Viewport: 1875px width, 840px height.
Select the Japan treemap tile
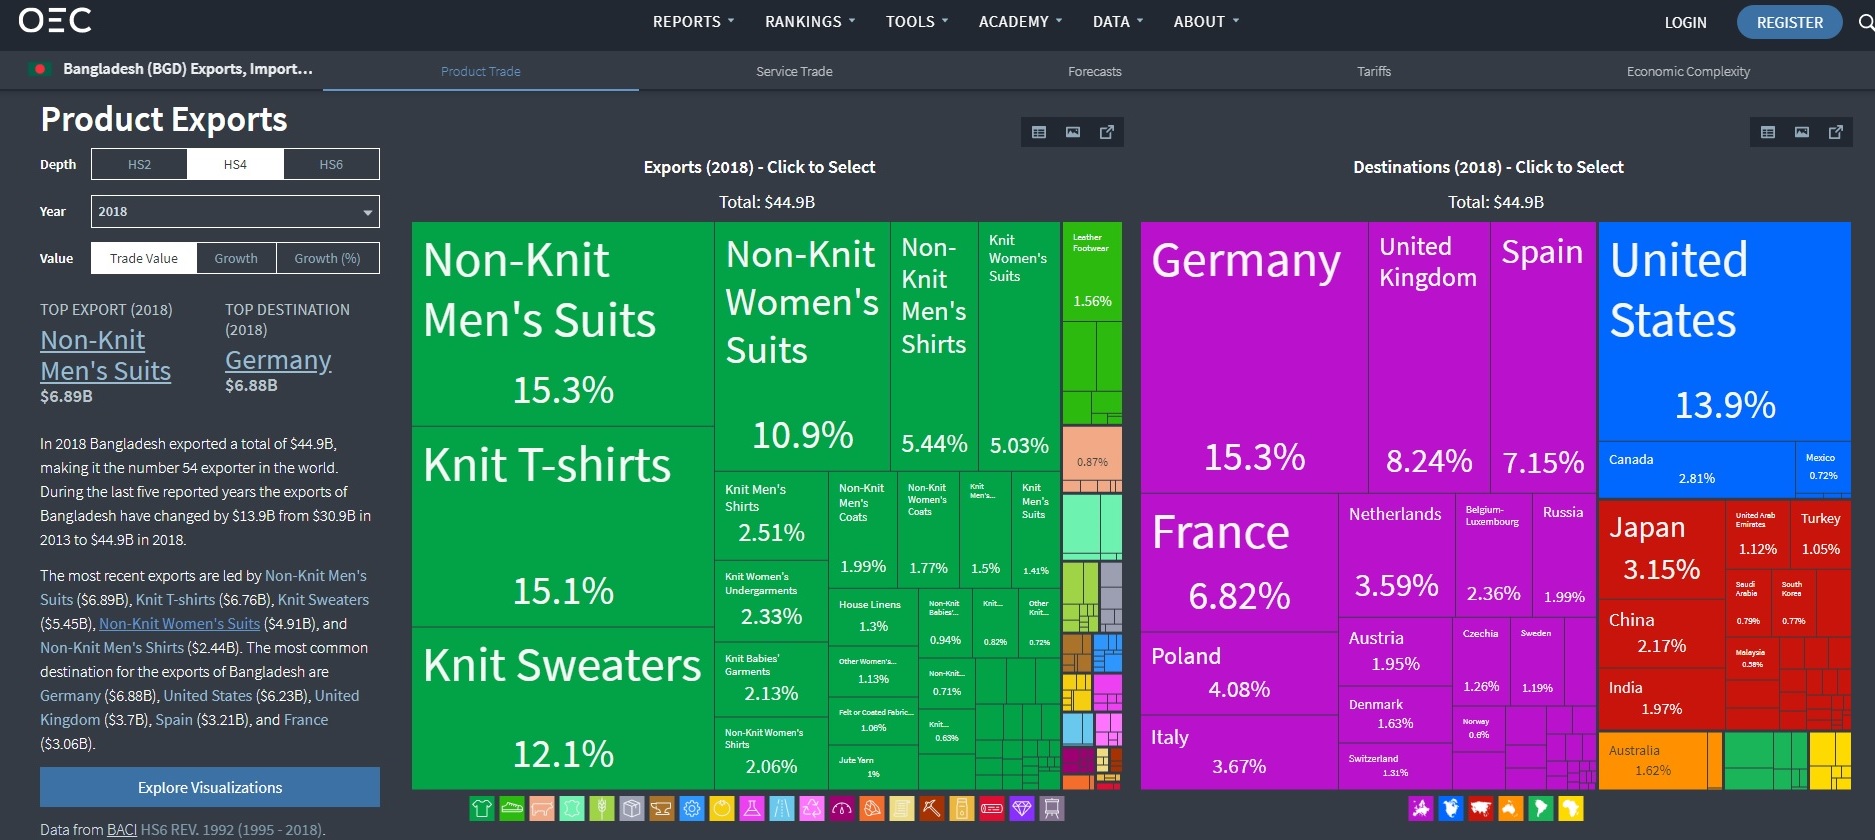pos(1661,548)
